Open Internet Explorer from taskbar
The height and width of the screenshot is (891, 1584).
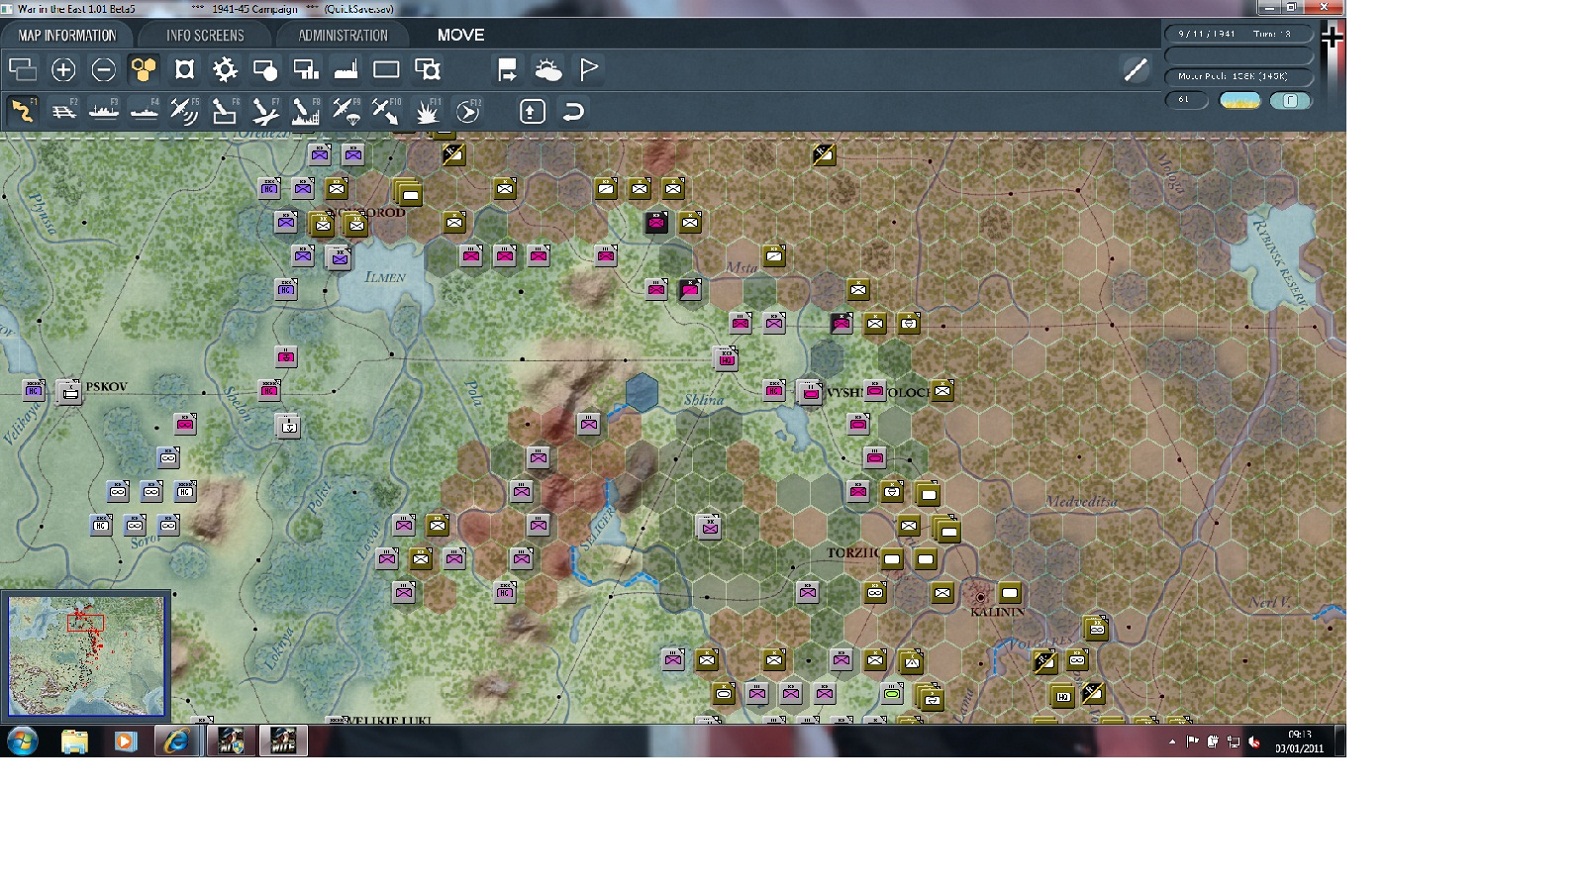[177, 741]
